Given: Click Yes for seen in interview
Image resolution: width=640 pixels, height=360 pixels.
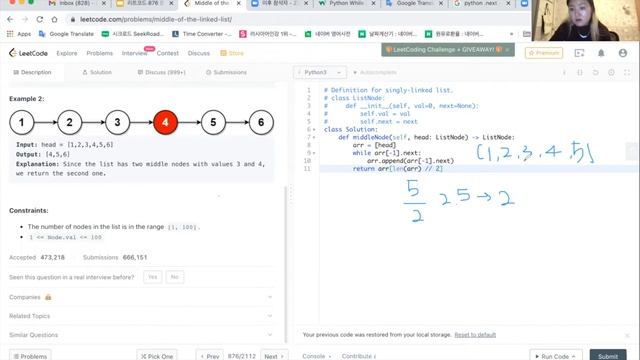Looking at the screenshot, I should [x=153, y=277].
